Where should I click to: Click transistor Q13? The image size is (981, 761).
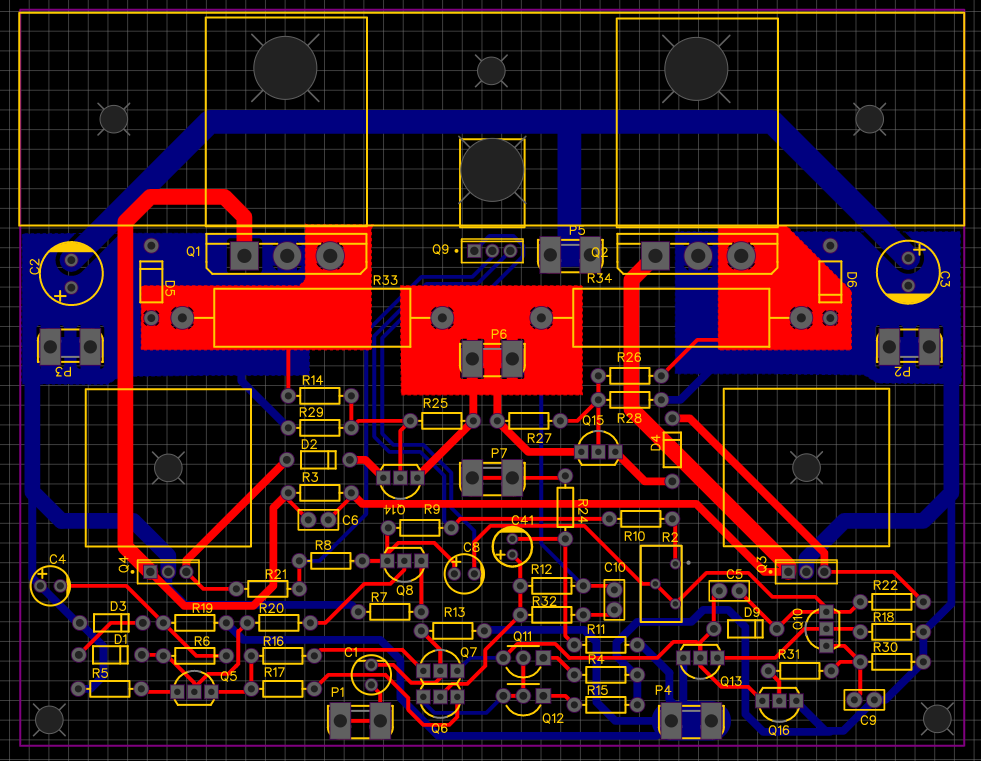(x=699, y=661)
